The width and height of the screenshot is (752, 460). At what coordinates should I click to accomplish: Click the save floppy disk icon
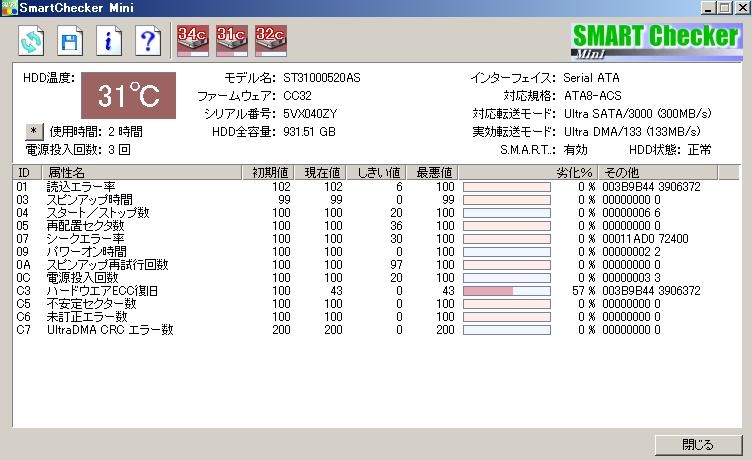point(70,41)
